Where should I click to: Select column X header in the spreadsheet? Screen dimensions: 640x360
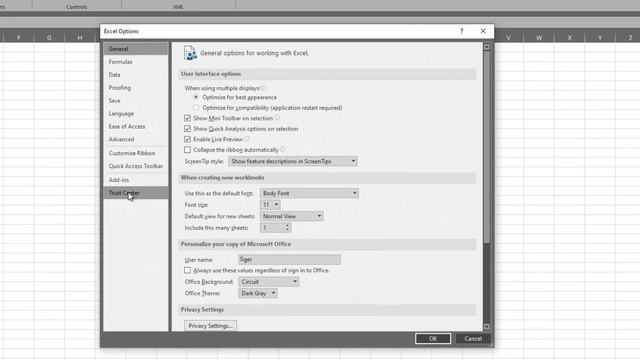coord(569,38)
